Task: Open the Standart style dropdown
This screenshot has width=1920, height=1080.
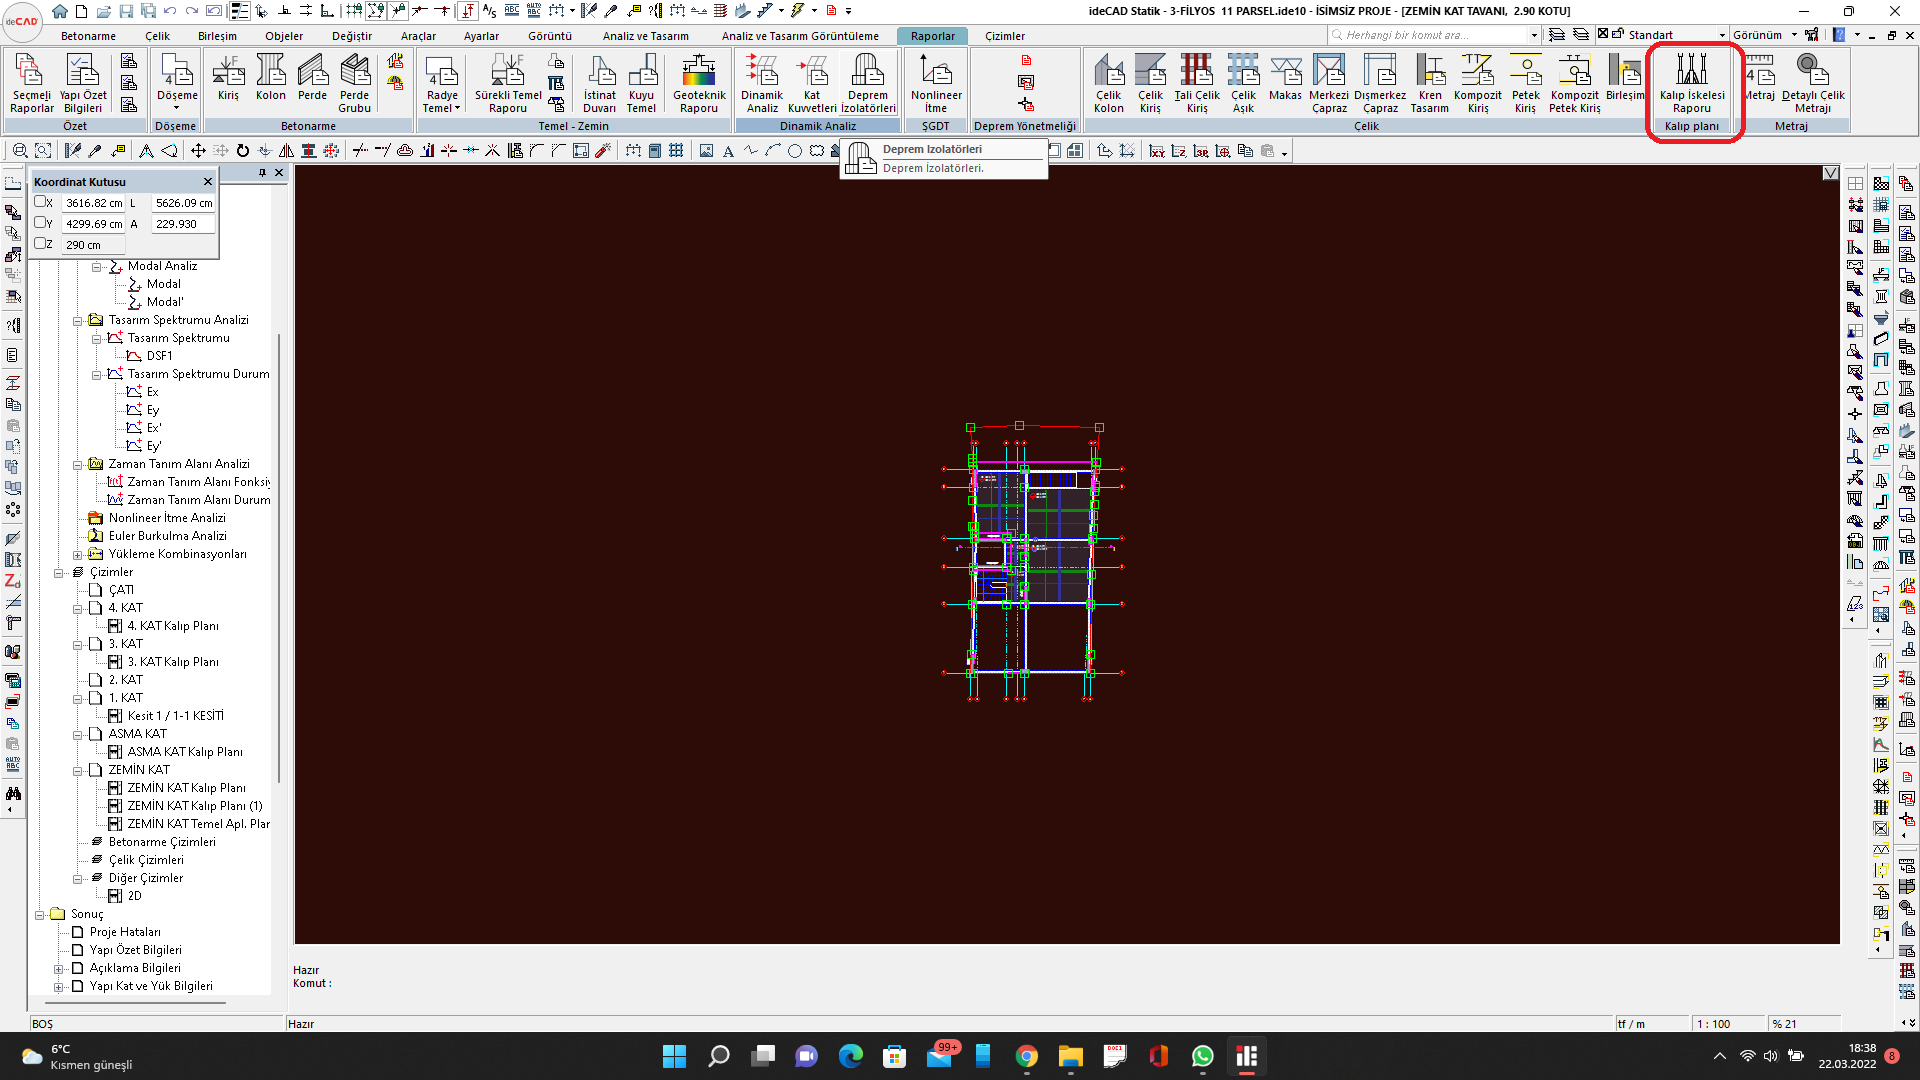Action: pyautogui.click(x=1722, y=35)
